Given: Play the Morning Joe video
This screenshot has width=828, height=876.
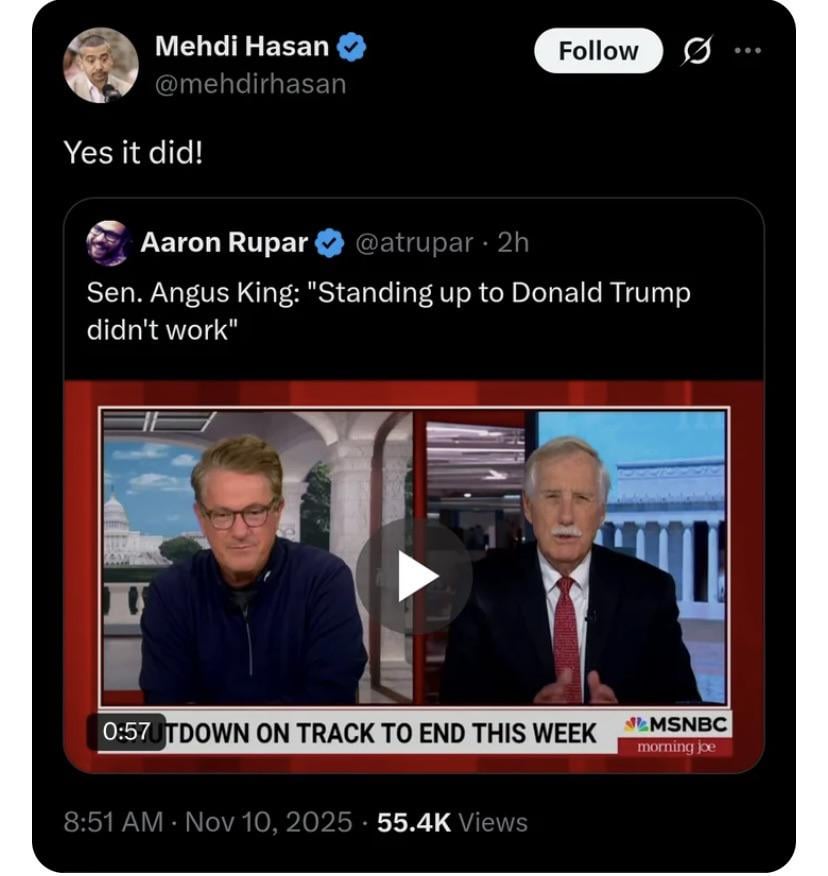Looking at the screenshot, I should (x=414, y=576).
